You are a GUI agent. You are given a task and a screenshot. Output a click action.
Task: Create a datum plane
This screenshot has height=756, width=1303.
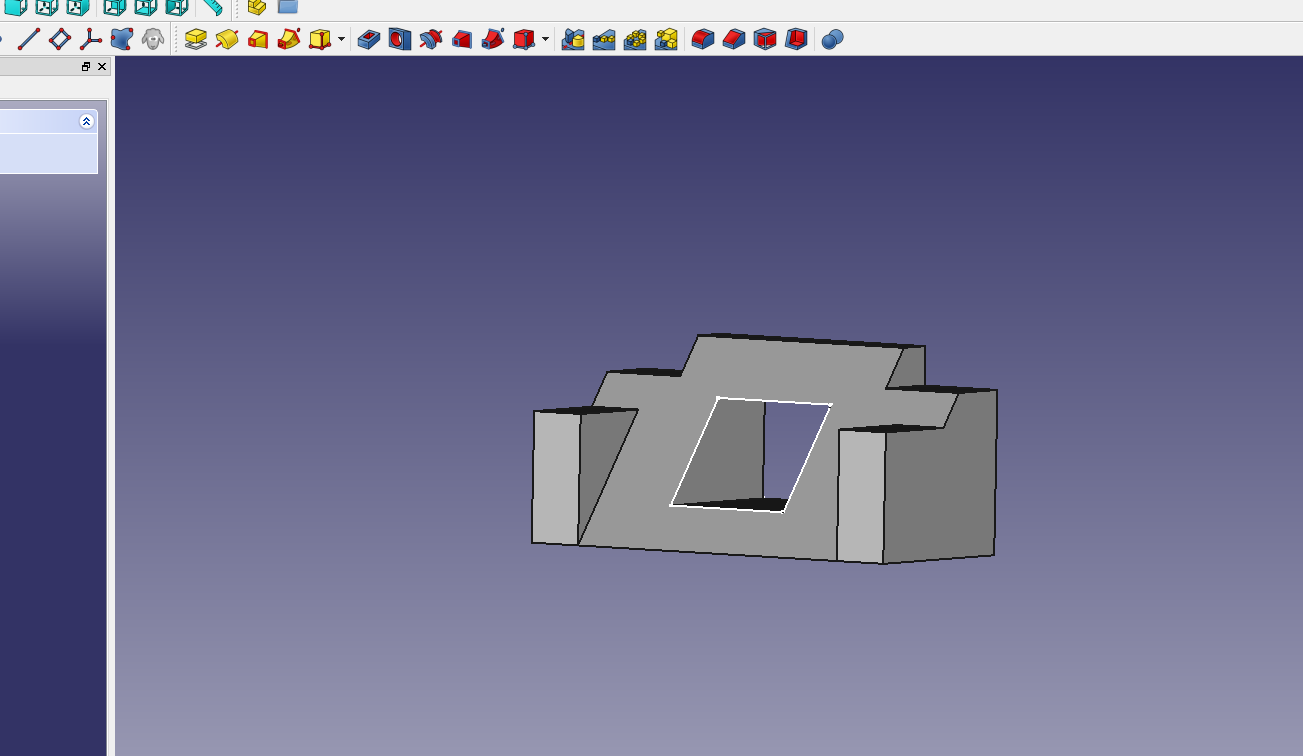(60, 40)
